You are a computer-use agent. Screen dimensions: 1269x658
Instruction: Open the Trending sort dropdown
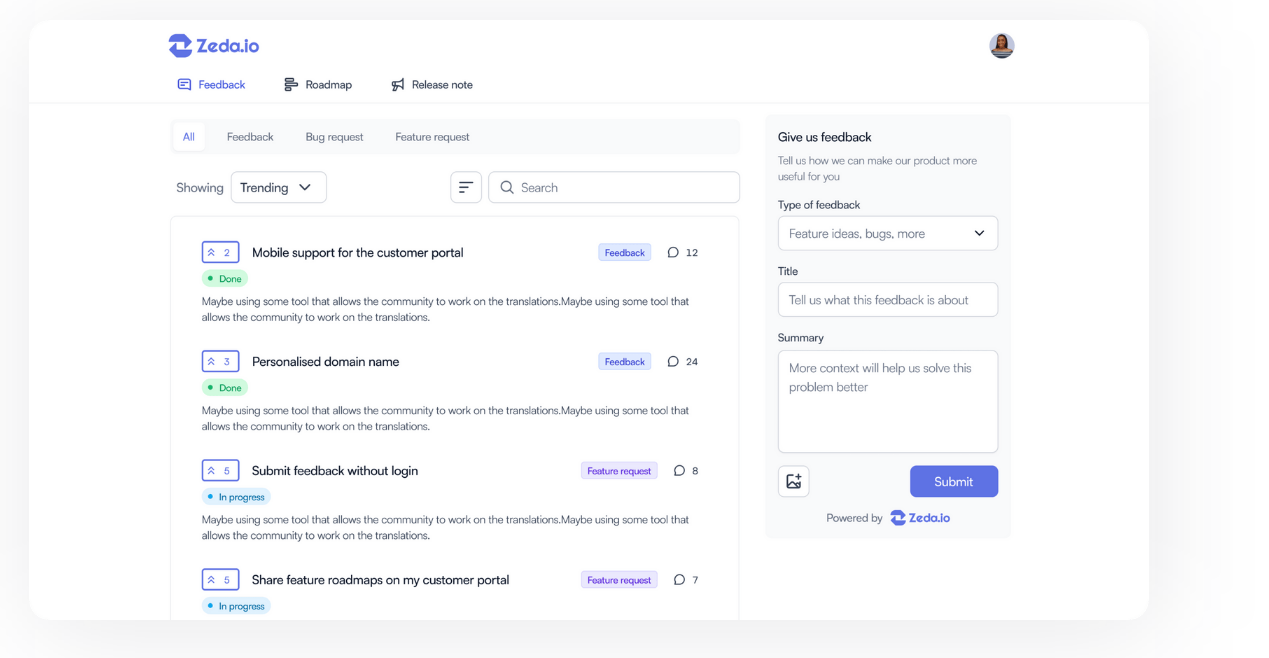tap(278, 187)
